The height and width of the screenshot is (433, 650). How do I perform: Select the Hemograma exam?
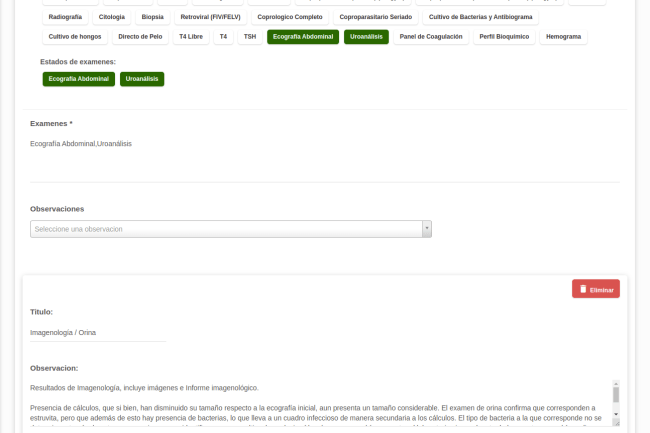point(563,37)
